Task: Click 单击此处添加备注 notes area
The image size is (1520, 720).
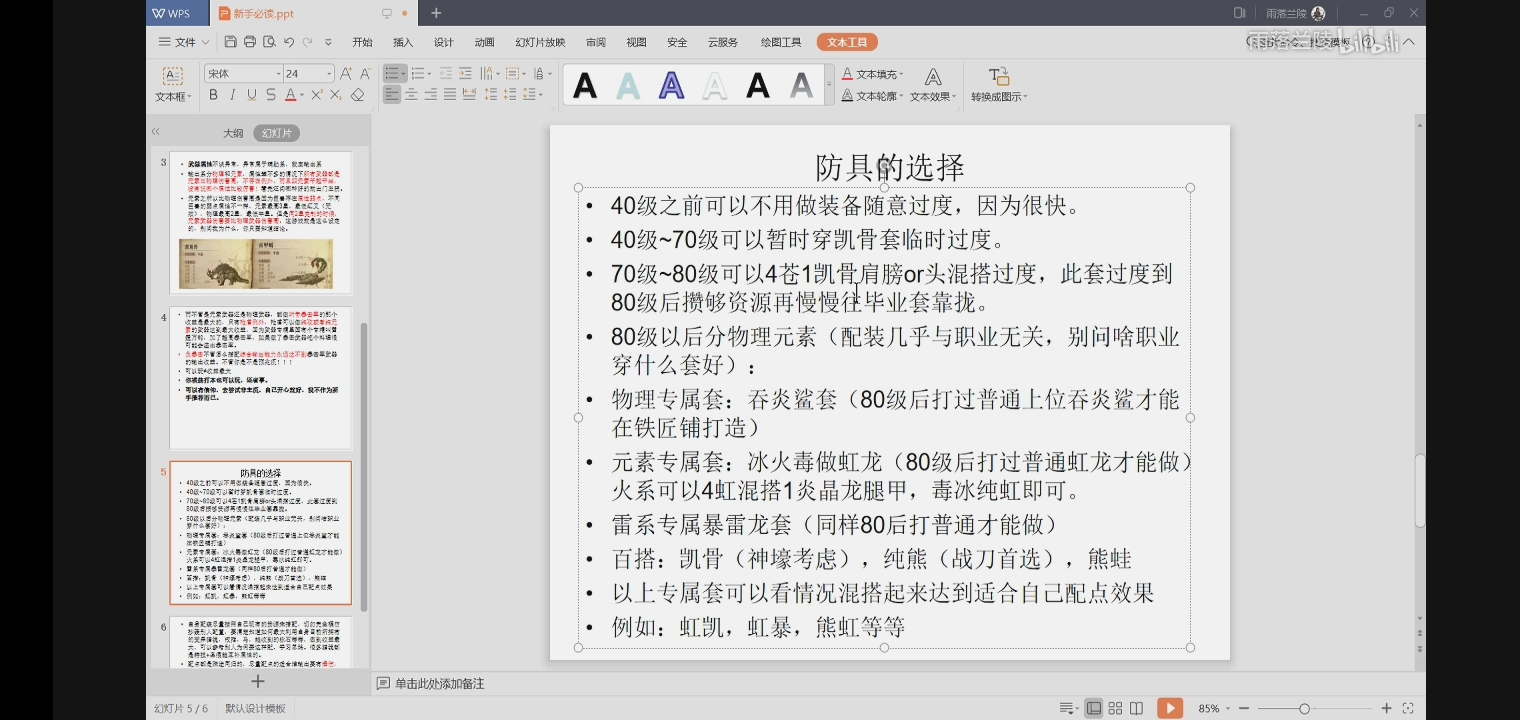Action: [x=439, y=683]
